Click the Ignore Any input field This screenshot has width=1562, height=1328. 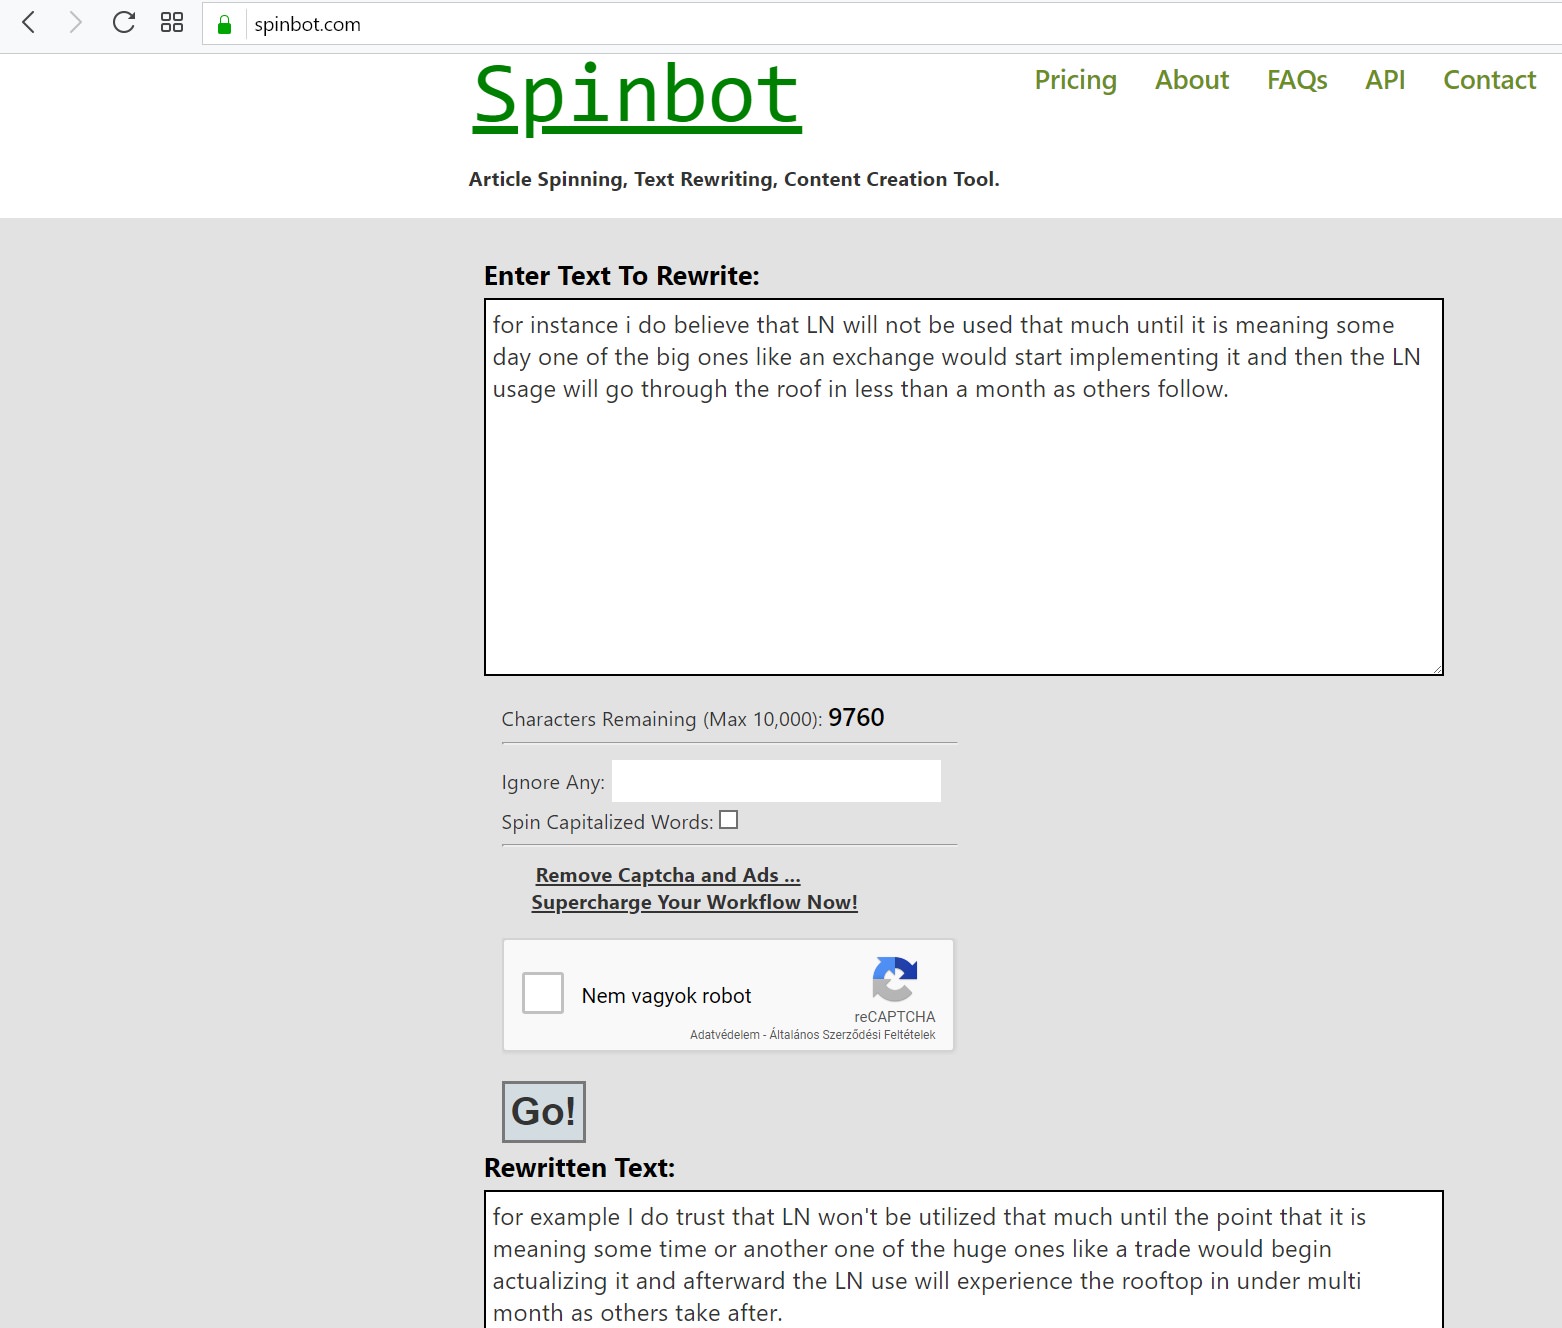776,781
